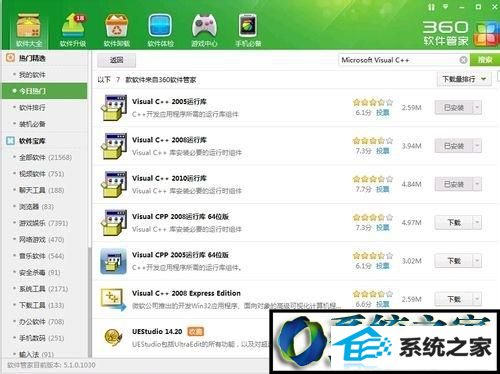Expand arrow beside 下载 for Visual CPP 2005 64位版

coord(477,261)
